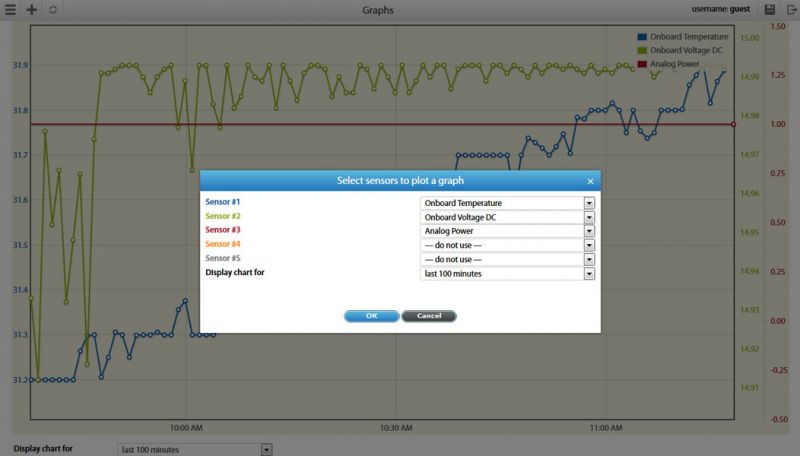Expand the Sensor #3 Analog Power dropdown
This screenshot has height=456, width=800.
508,230
